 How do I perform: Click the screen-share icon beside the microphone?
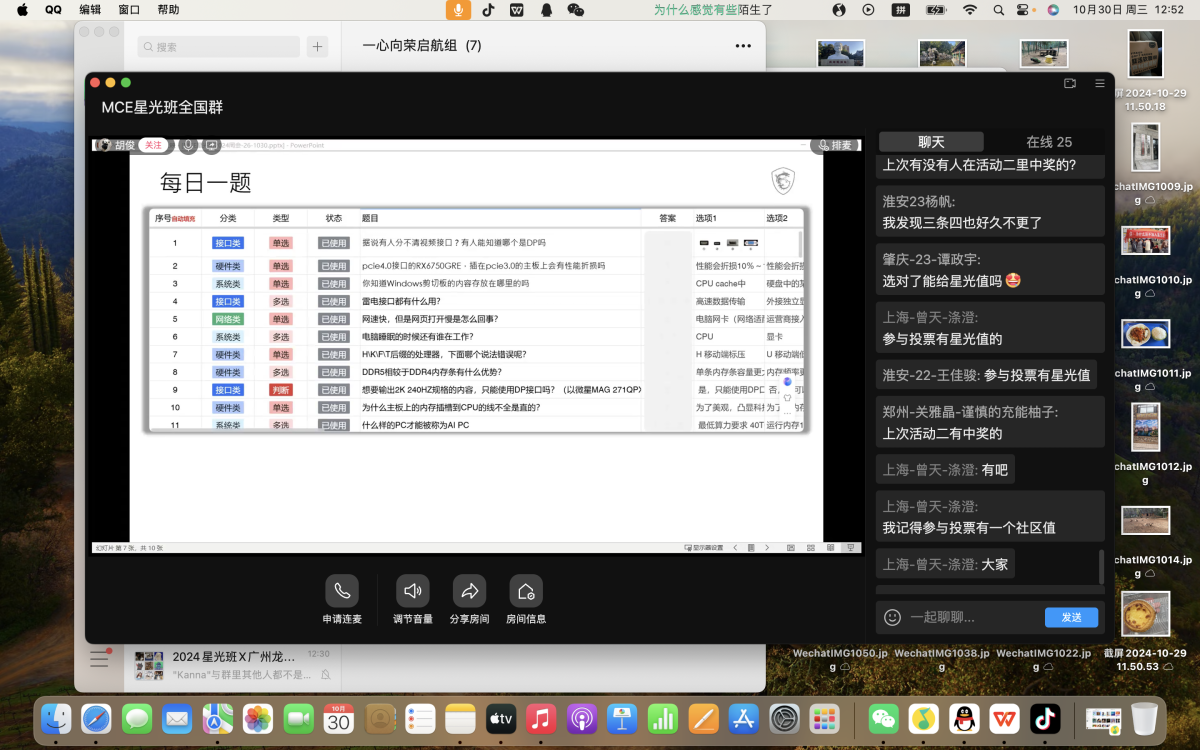(x=211, y=145)
